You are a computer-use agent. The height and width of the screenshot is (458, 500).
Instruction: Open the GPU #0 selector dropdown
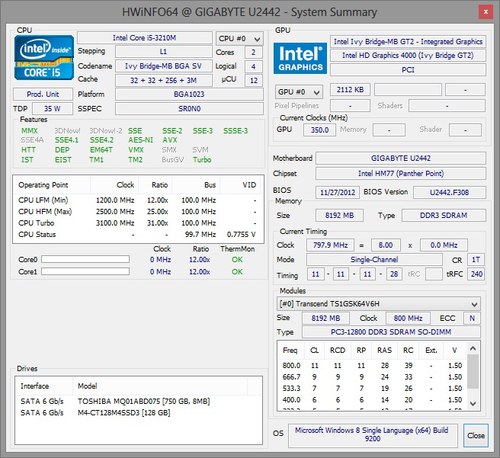tap(299, 92)
